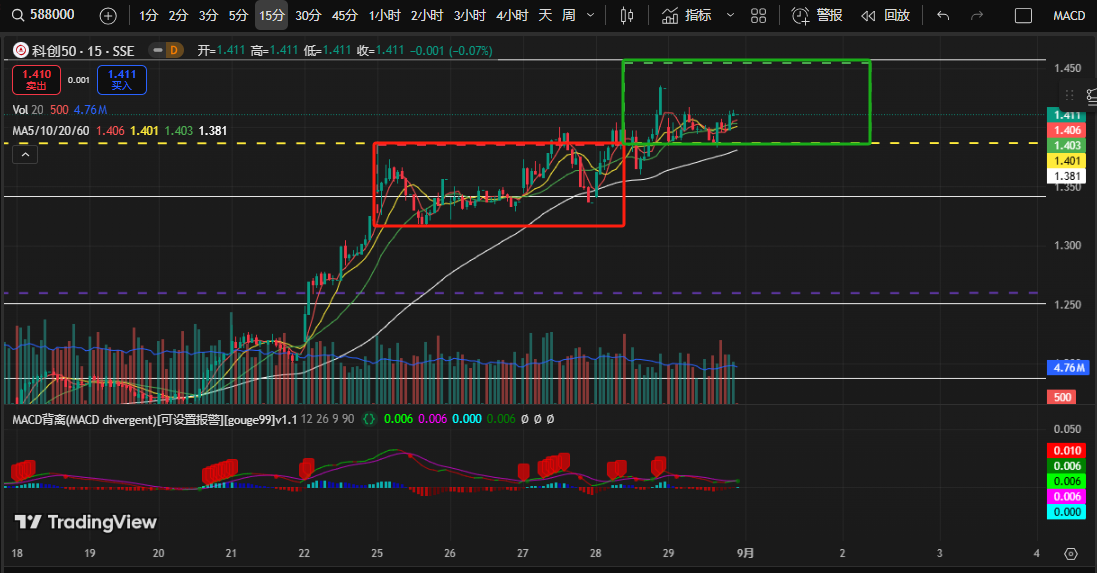
Task: Collapse the indicator legend with chevron button
Action: pyautogui.click(x=26, y=153)
